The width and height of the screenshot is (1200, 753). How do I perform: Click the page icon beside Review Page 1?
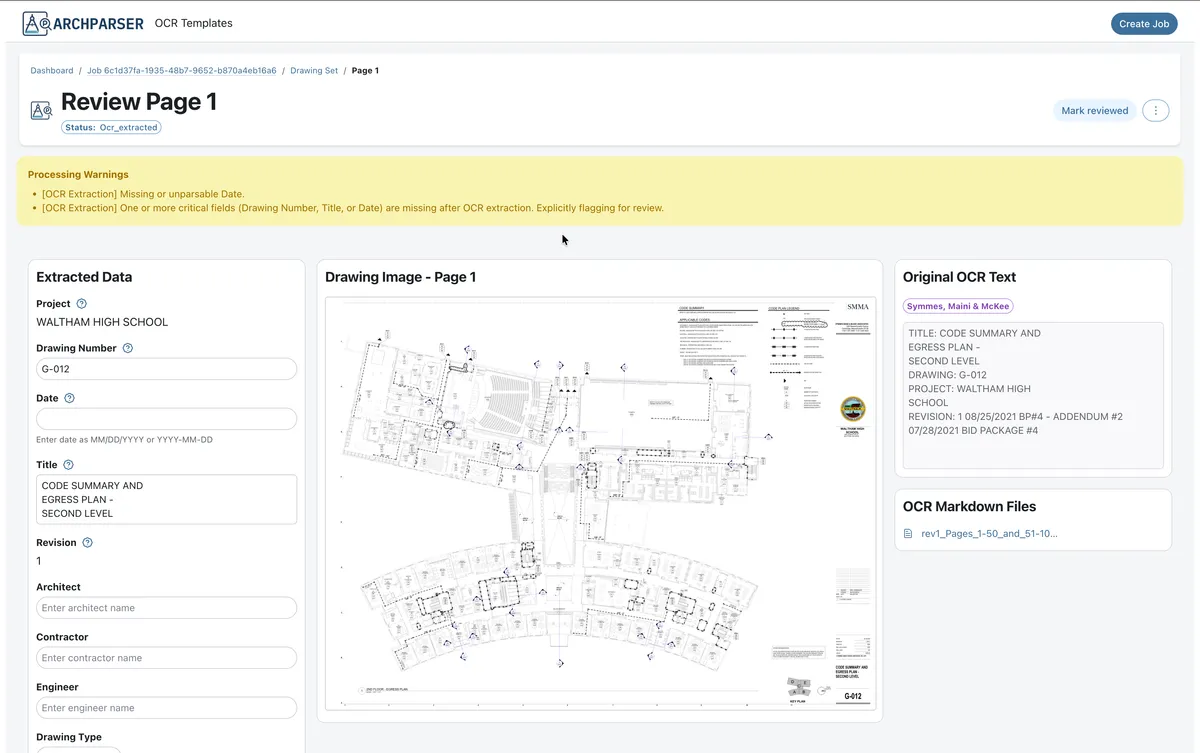41,110
